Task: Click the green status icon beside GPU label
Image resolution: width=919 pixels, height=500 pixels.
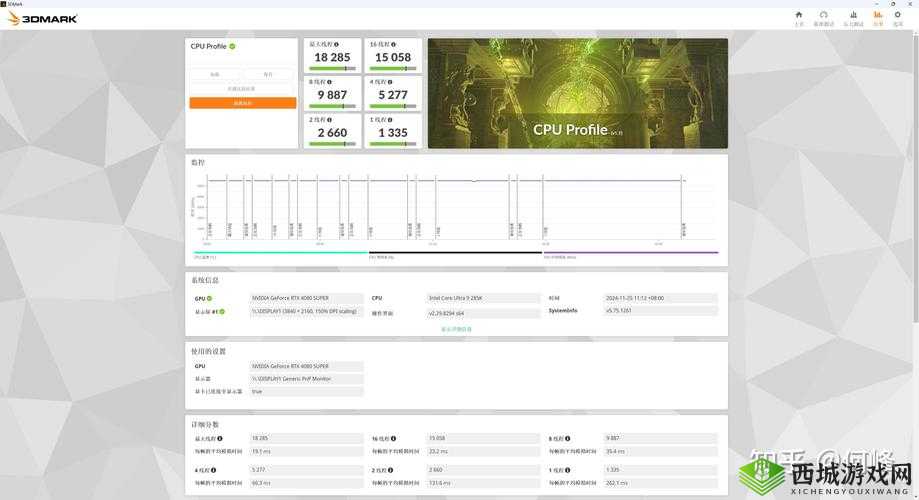Action: point(211,298)
